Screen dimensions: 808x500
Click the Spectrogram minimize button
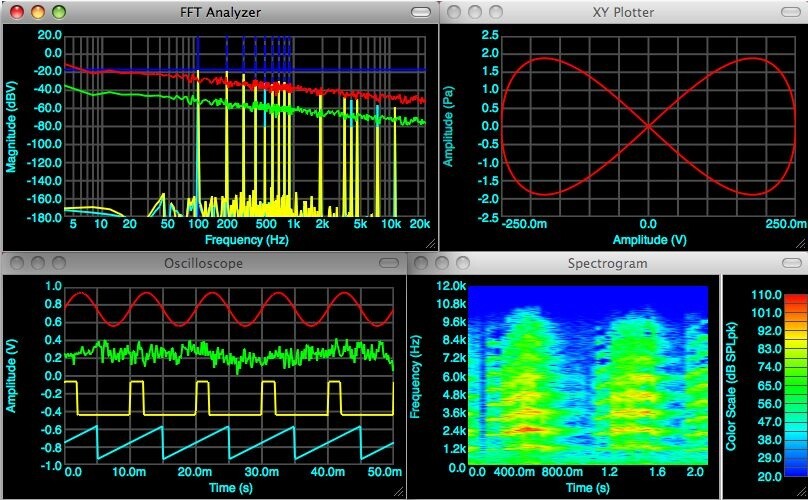442,263
